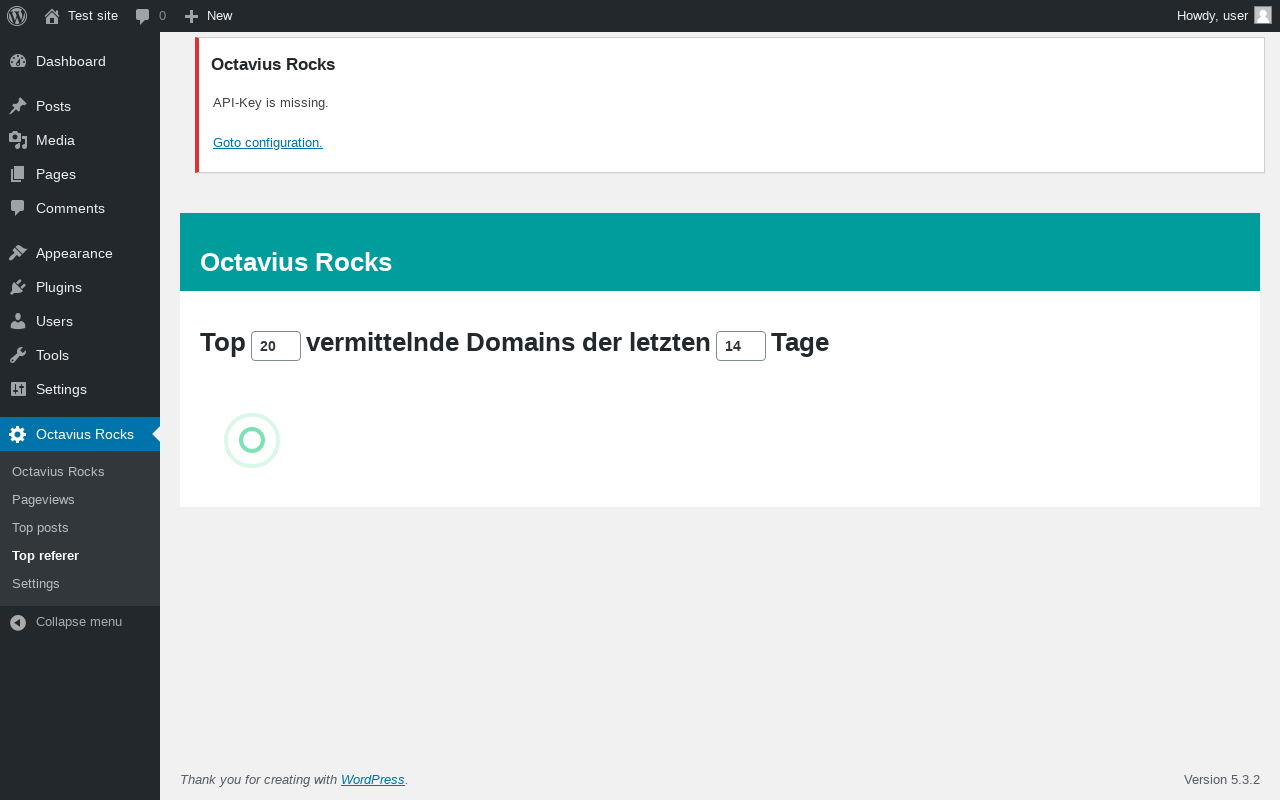
Task: Go to the Media menu
Action: coord(80,140)
